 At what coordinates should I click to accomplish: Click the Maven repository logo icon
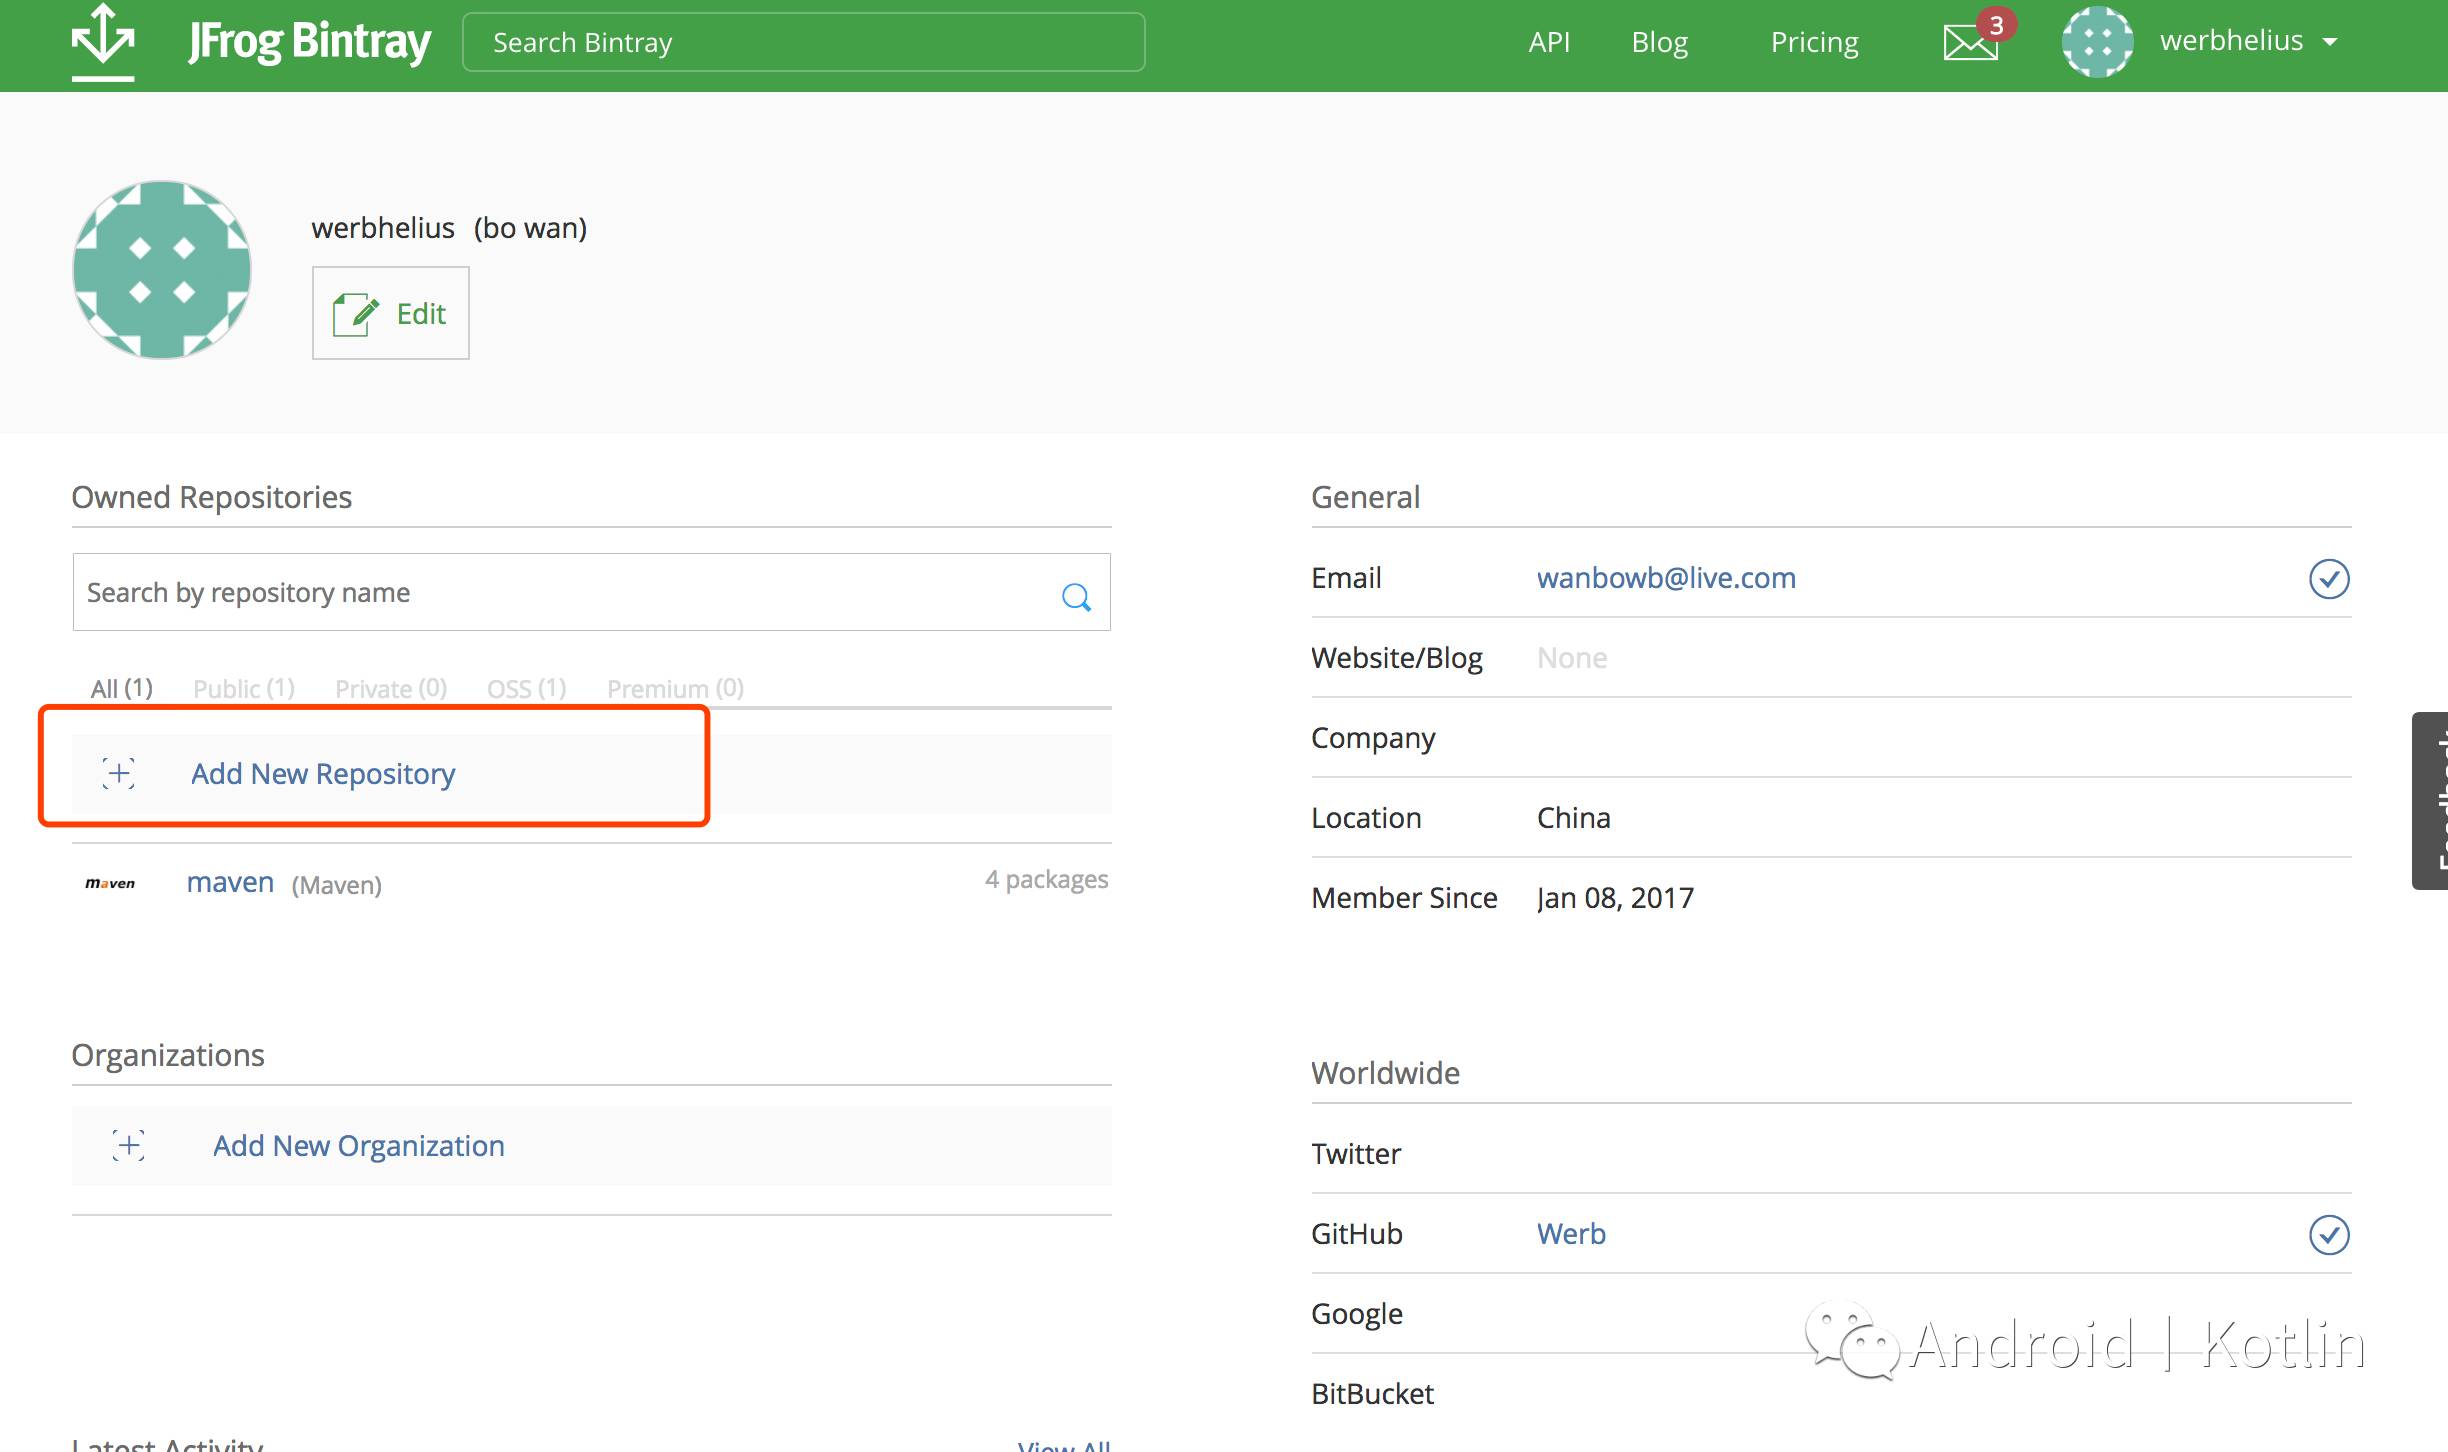click(110, 883)
